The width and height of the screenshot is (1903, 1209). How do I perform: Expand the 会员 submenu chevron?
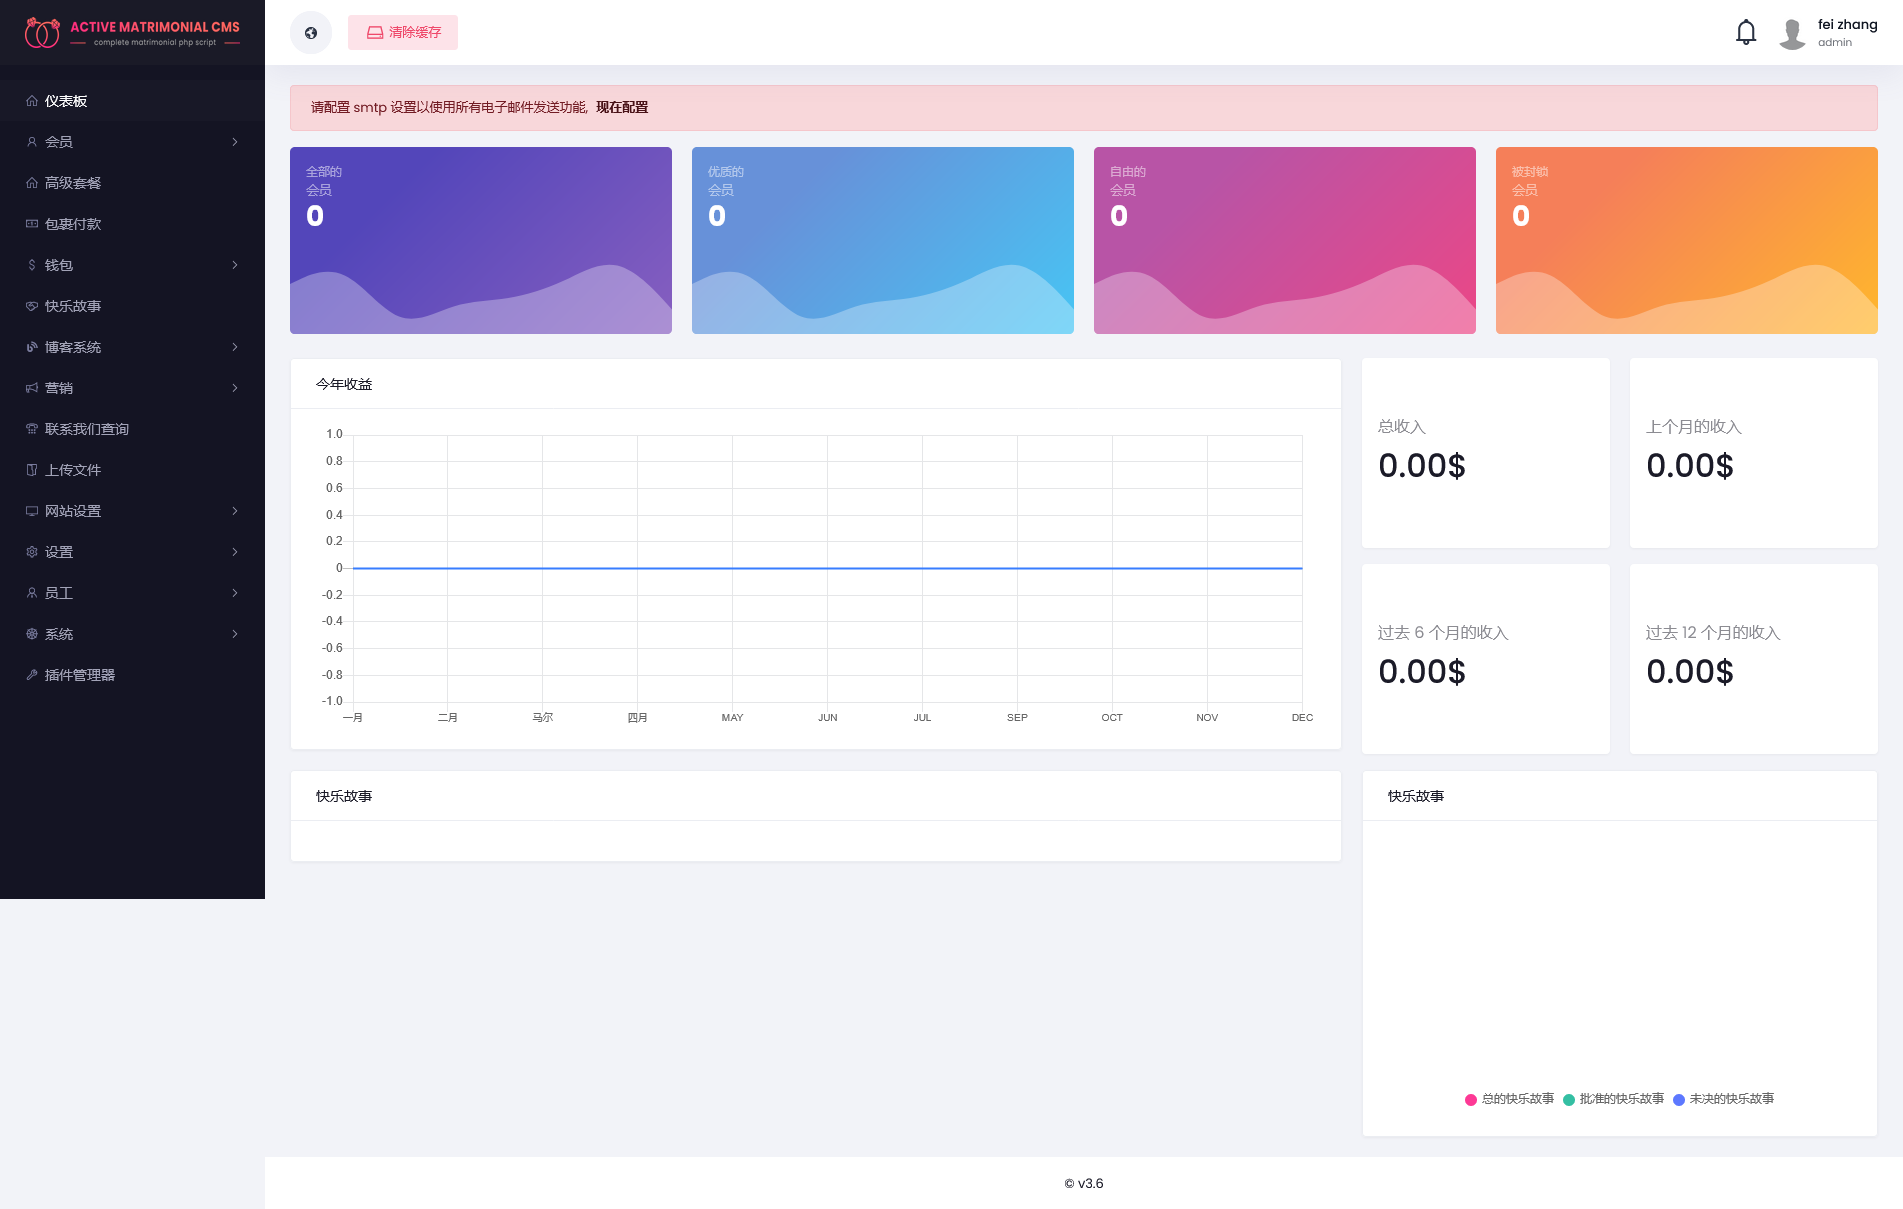click(x=235, y=142)
